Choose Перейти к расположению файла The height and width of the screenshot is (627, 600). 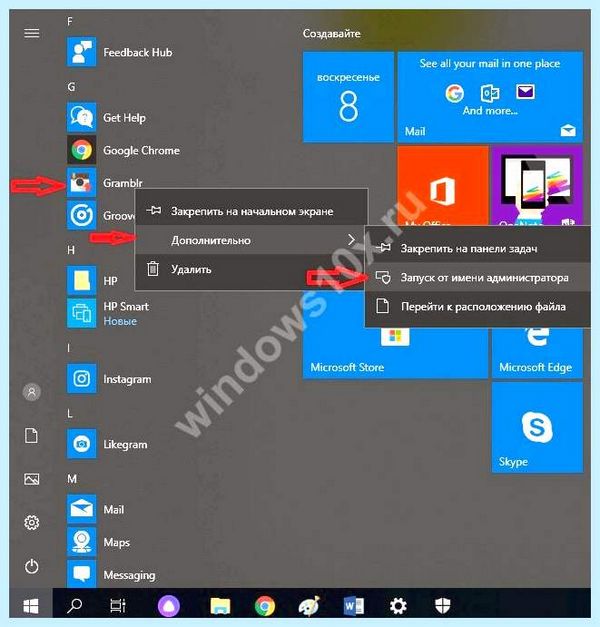pyautogui.click(x=478, y=307)
